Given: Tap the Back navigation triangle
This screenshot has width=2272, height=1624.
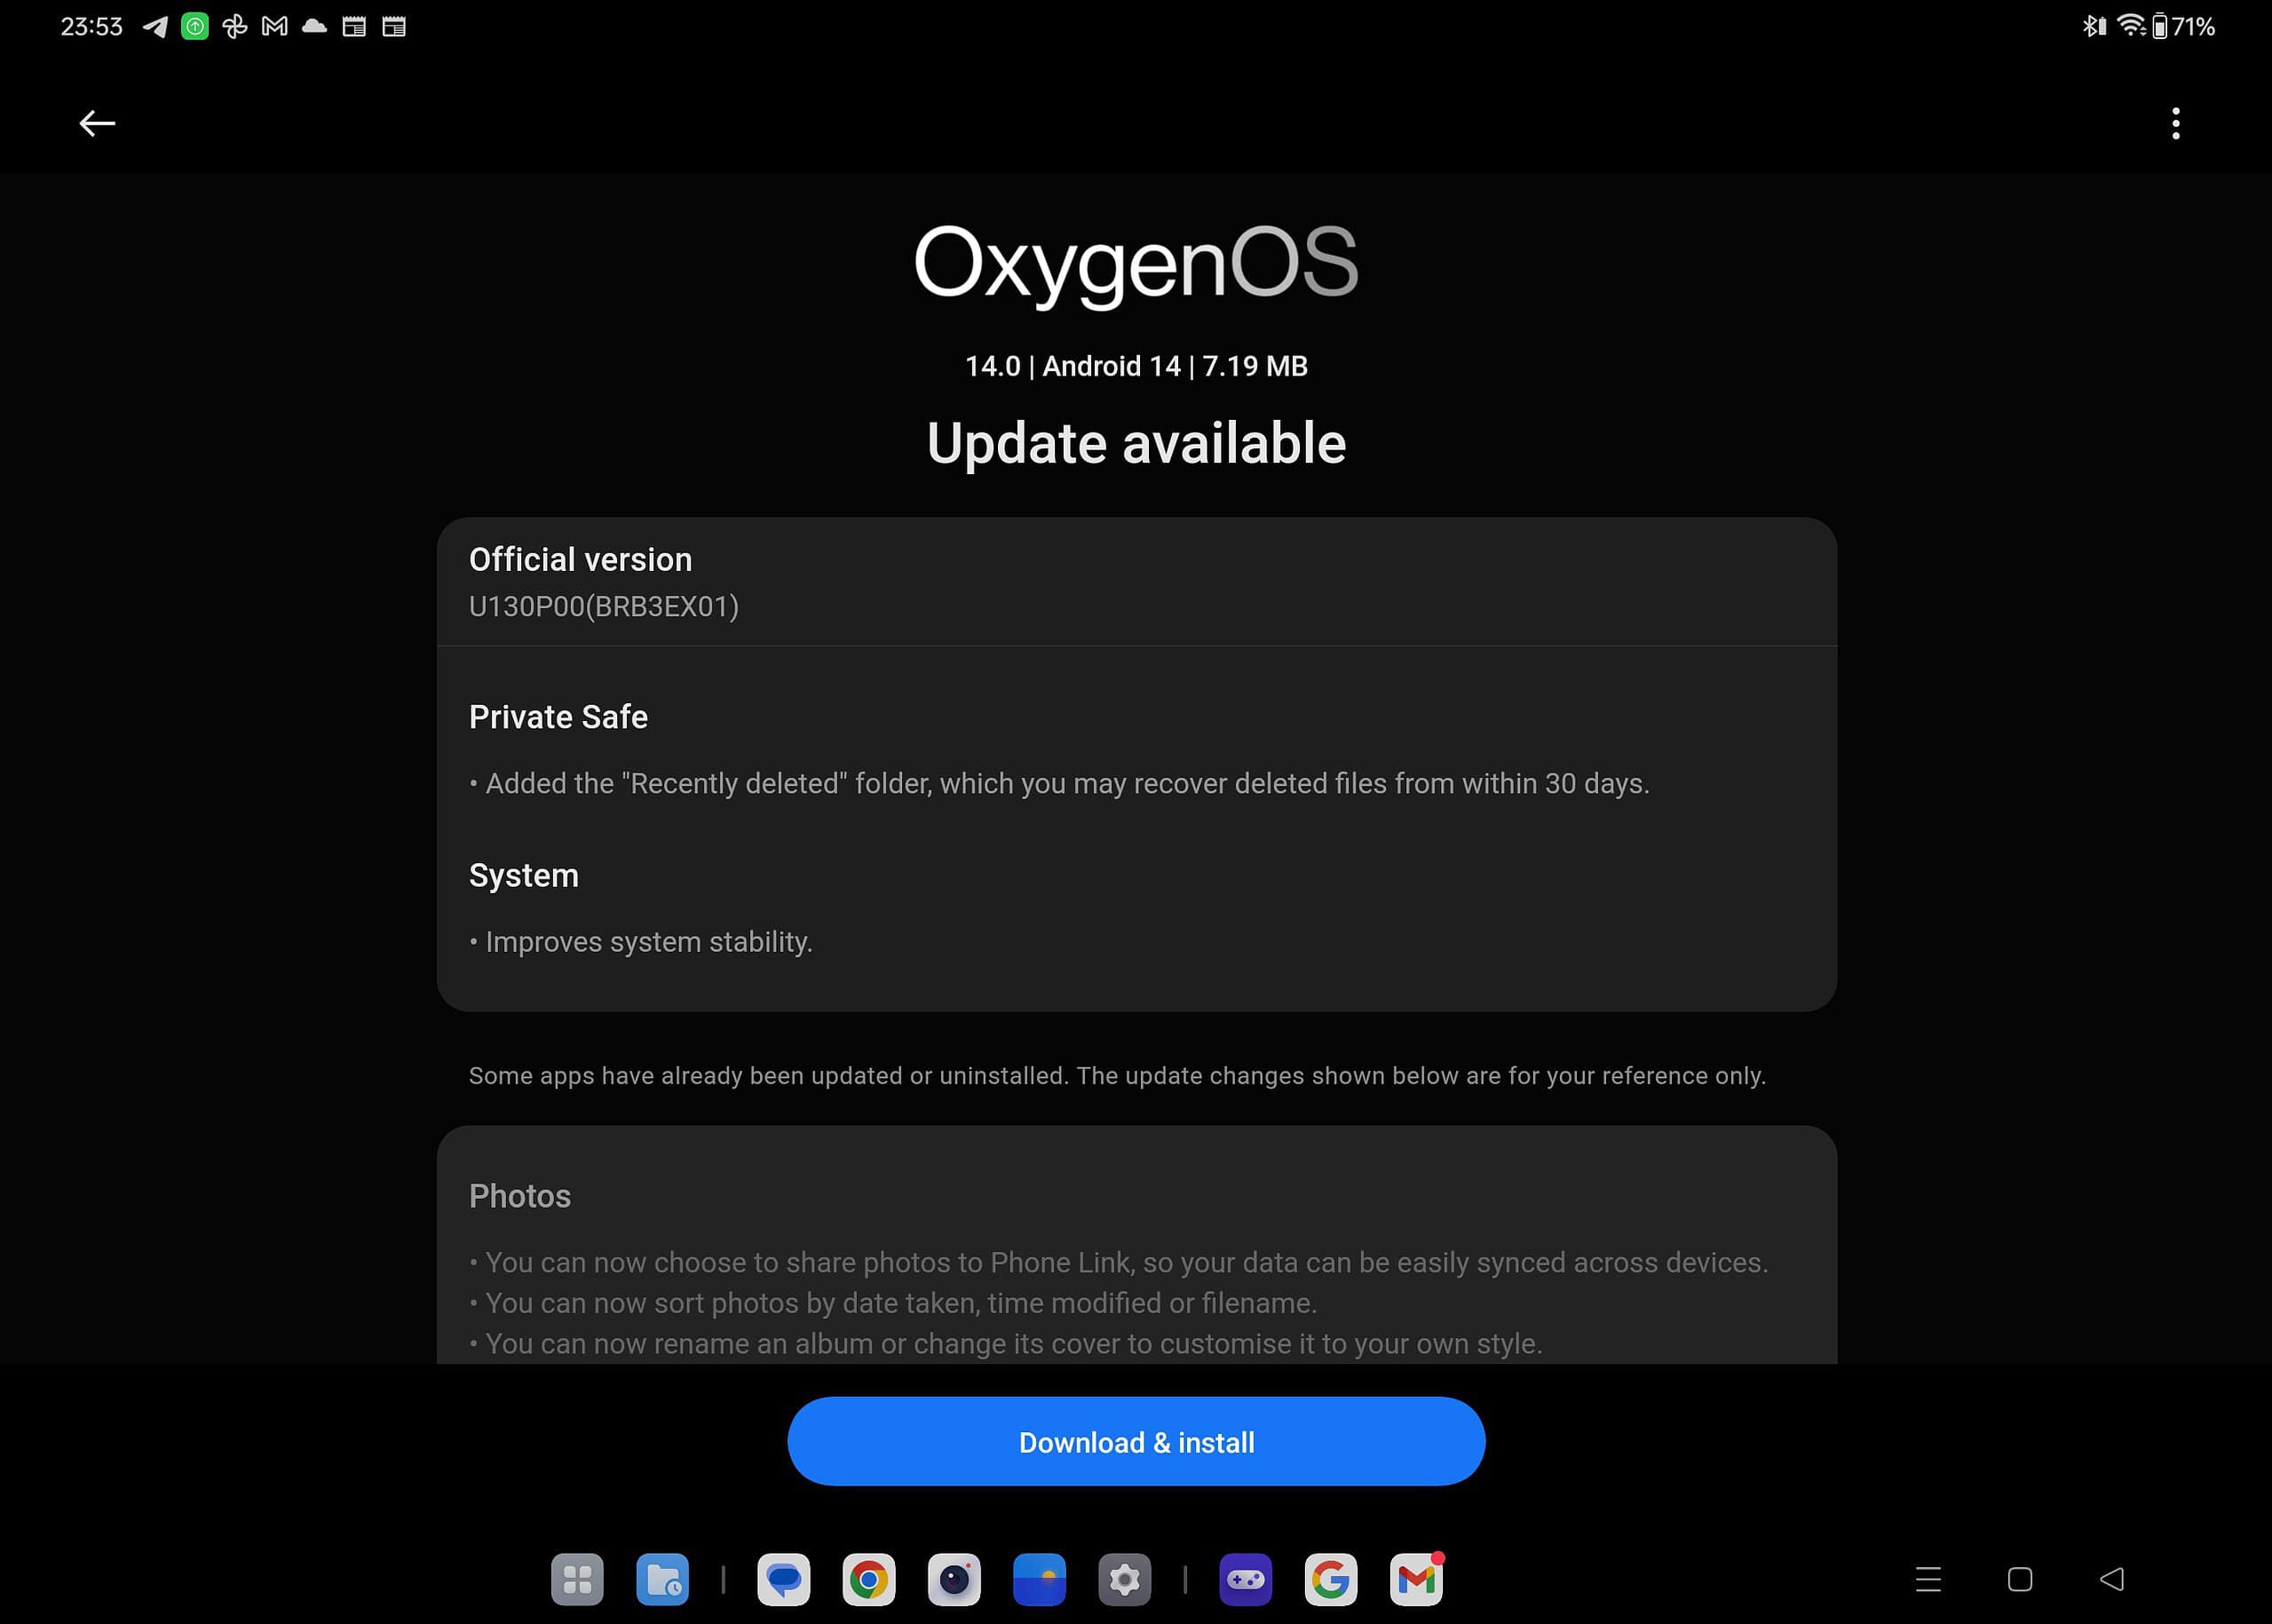Looking at the screenshot, I should [x=2114, y=1579].
